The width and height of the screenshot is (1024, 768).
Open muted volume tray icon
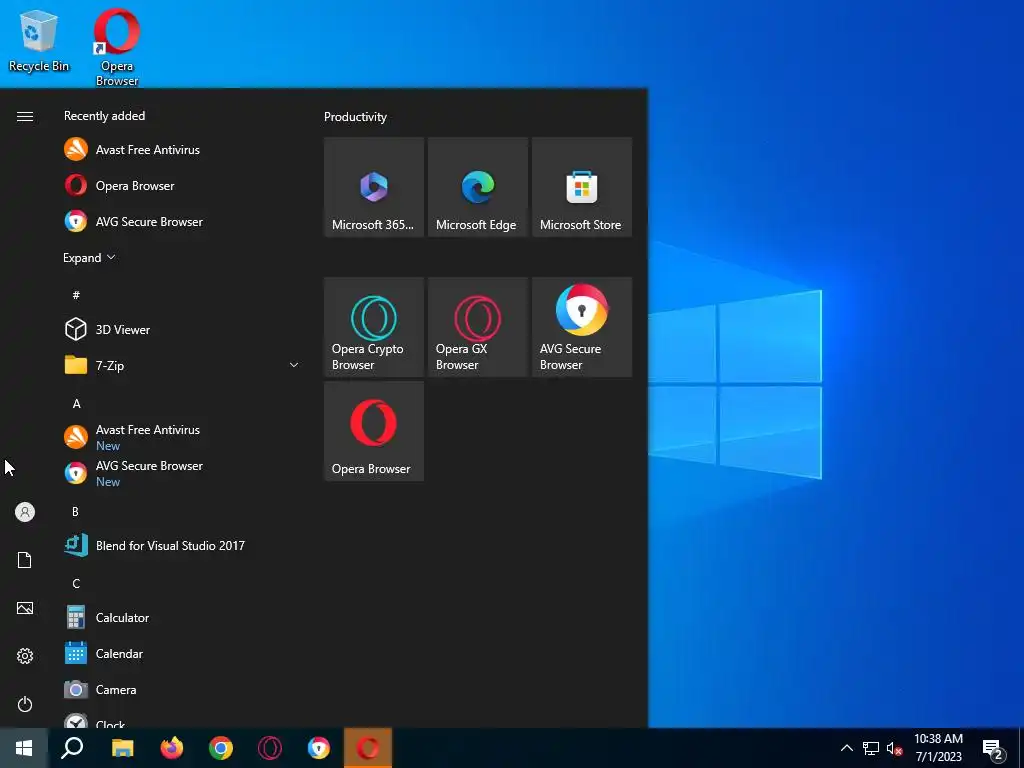[894, 748]
